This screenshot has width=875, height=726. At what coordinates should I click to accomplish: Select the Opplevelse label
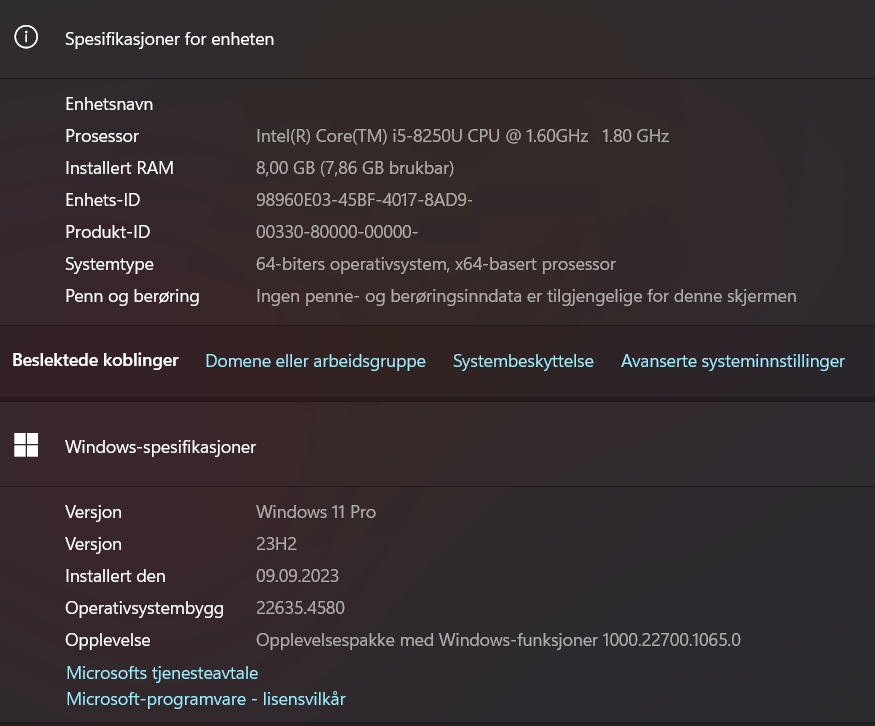tap(108, 640)
